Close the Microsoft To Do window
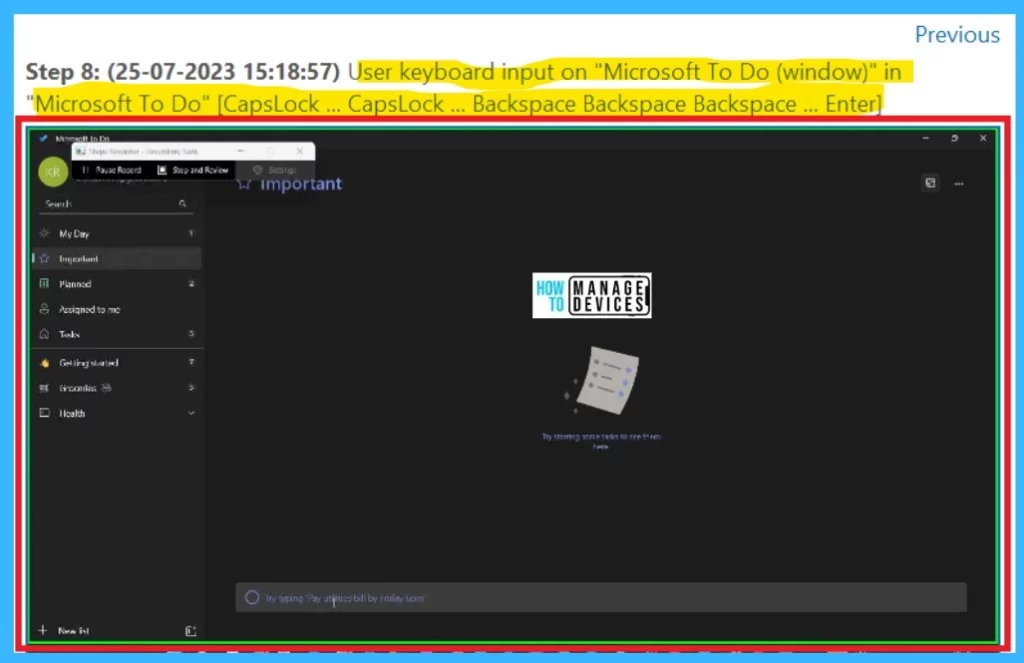The width and height of the screenshot is (1024, 663). [983, 138]
